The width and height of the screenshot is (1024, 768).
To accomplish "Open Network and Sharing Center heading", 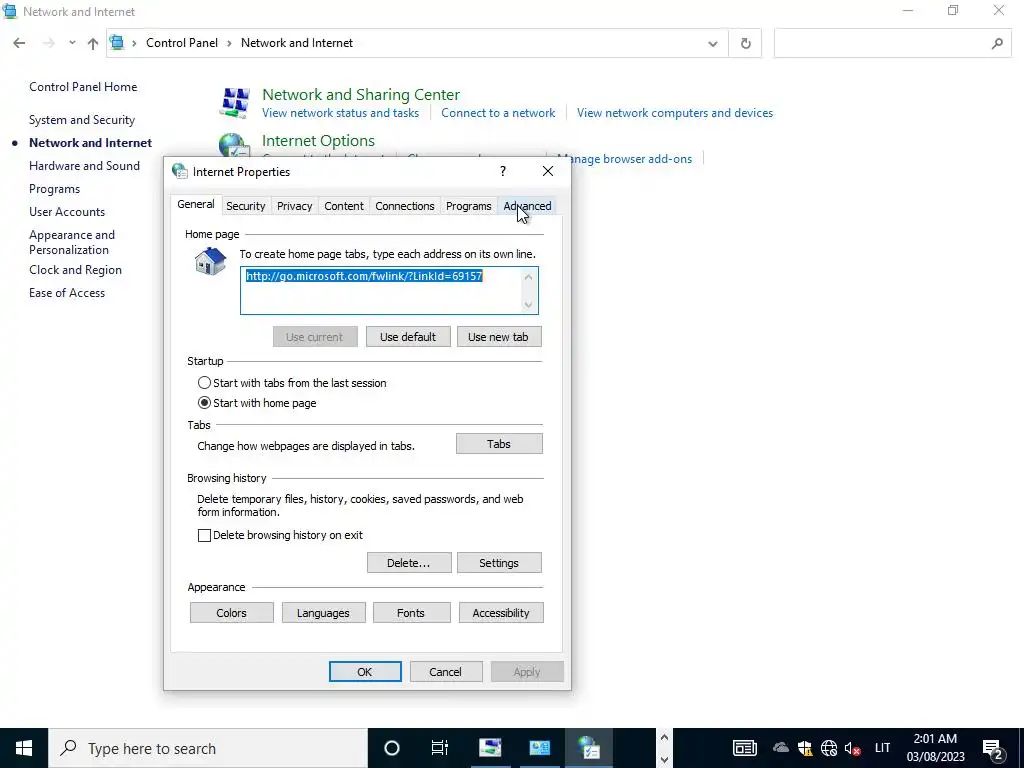I will click(x=360, y=94).
